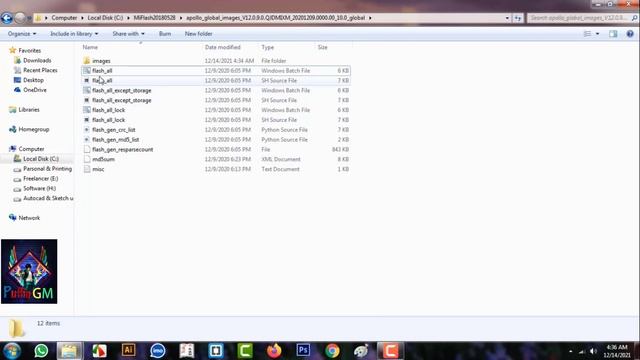The height and width of the screenshot is (360, 640).
Task: Click the volume icon in system tray
Action: click(x=593, y=351)
